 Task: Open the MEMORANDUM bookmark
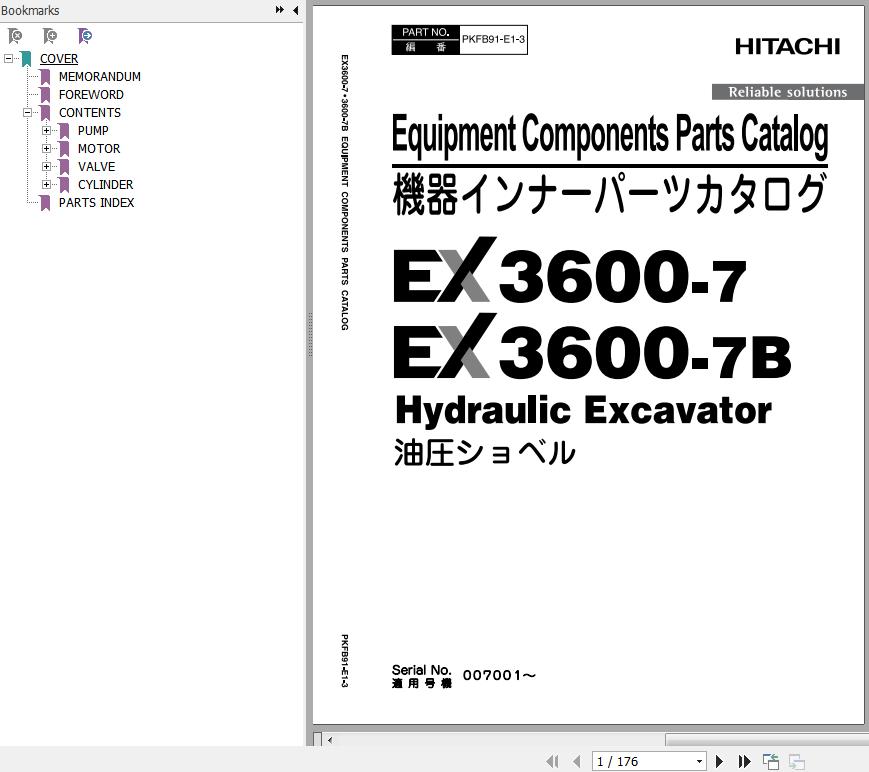(100, 76)
